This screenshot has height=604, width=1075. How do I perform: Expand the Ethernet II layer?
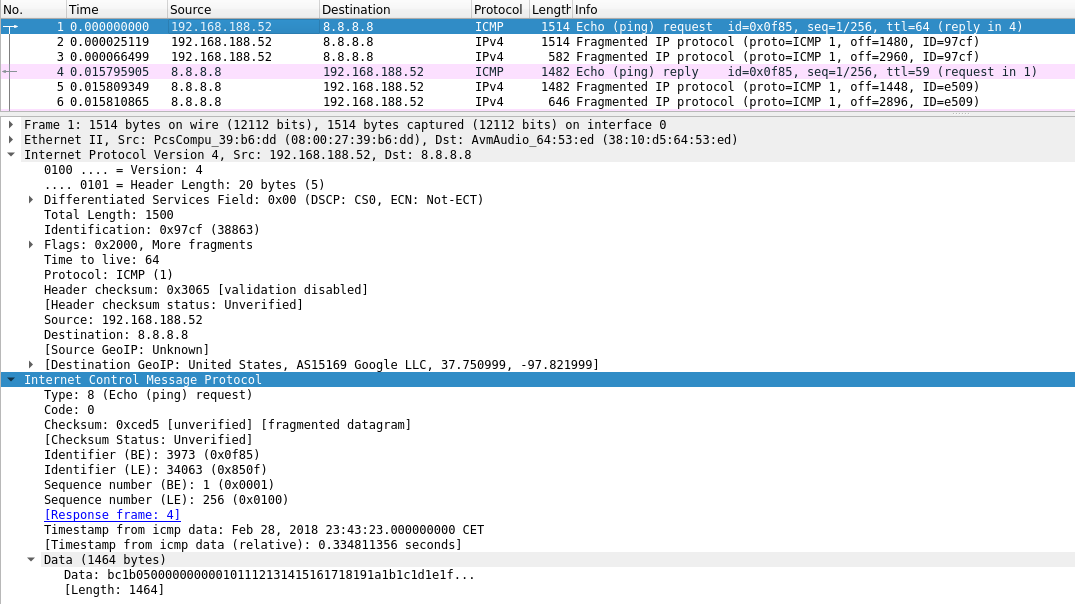tap(11, 140)
